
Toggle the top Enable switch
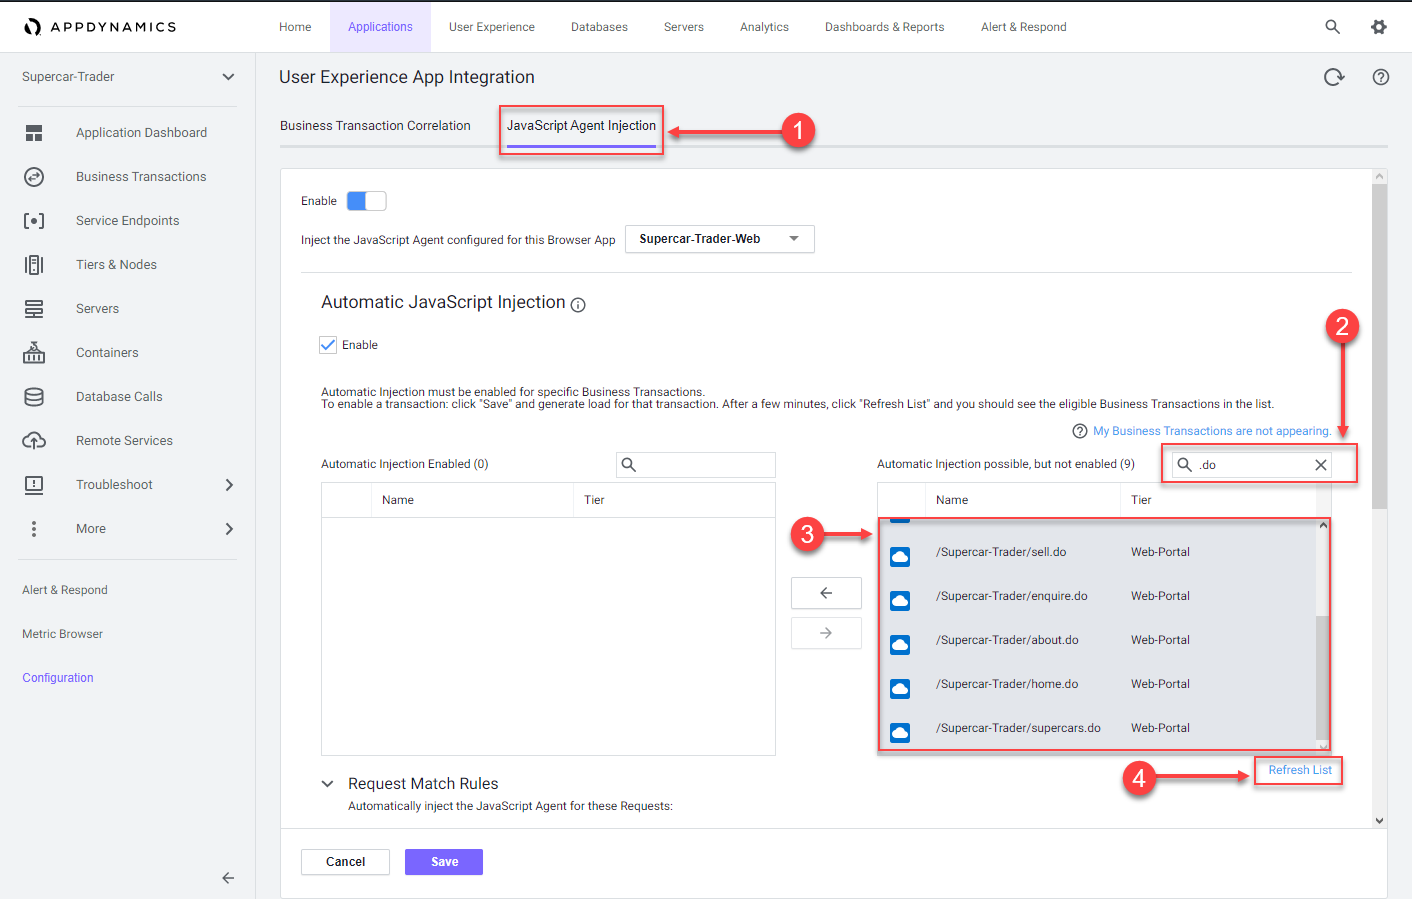[x=366, y=201]
